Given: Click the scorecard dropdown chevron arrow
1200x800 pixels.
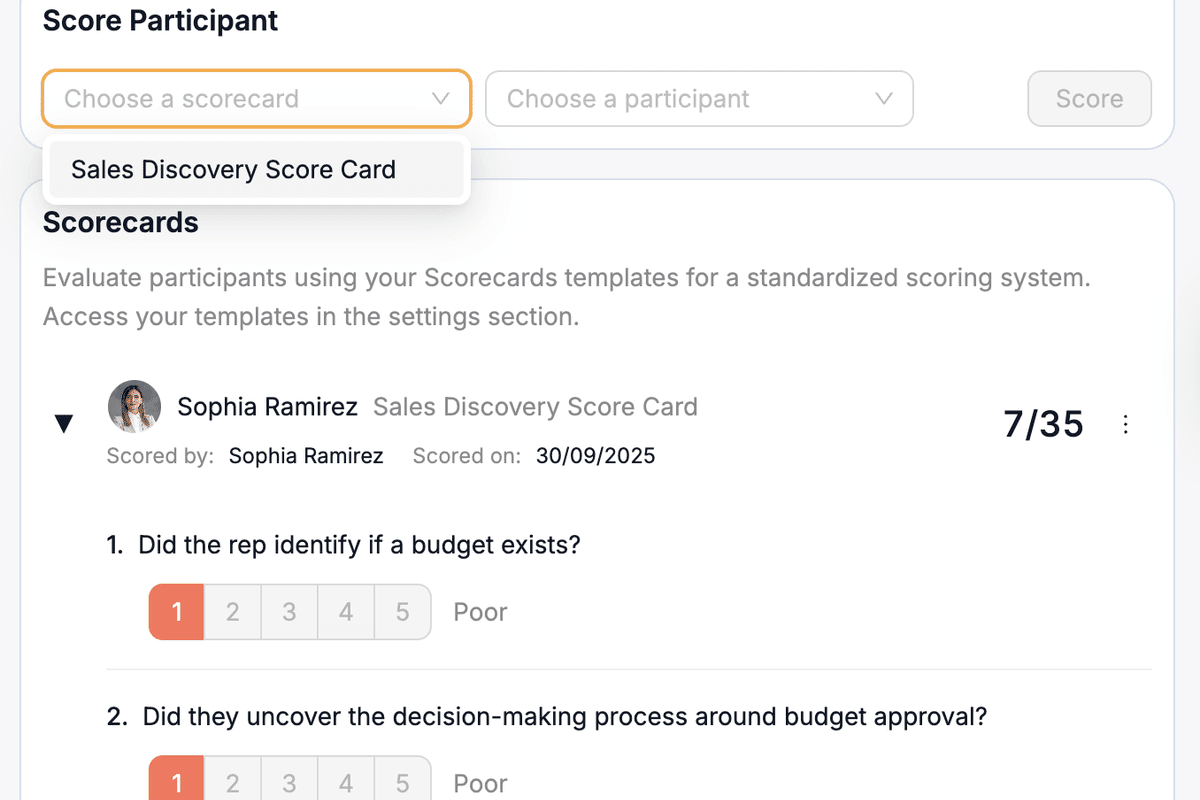Looking at the screenshot, I should click(440, 98).
